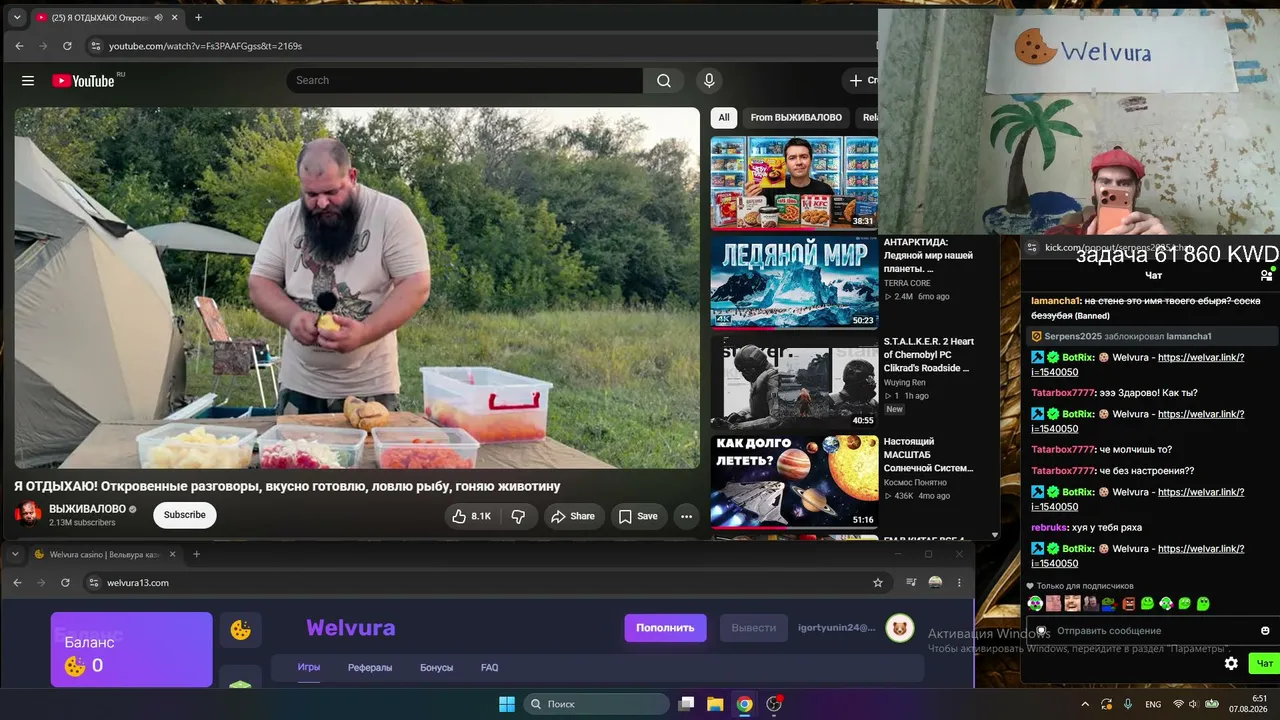
Task: Click the Вывести withdraw button
Action: point(754,628)
